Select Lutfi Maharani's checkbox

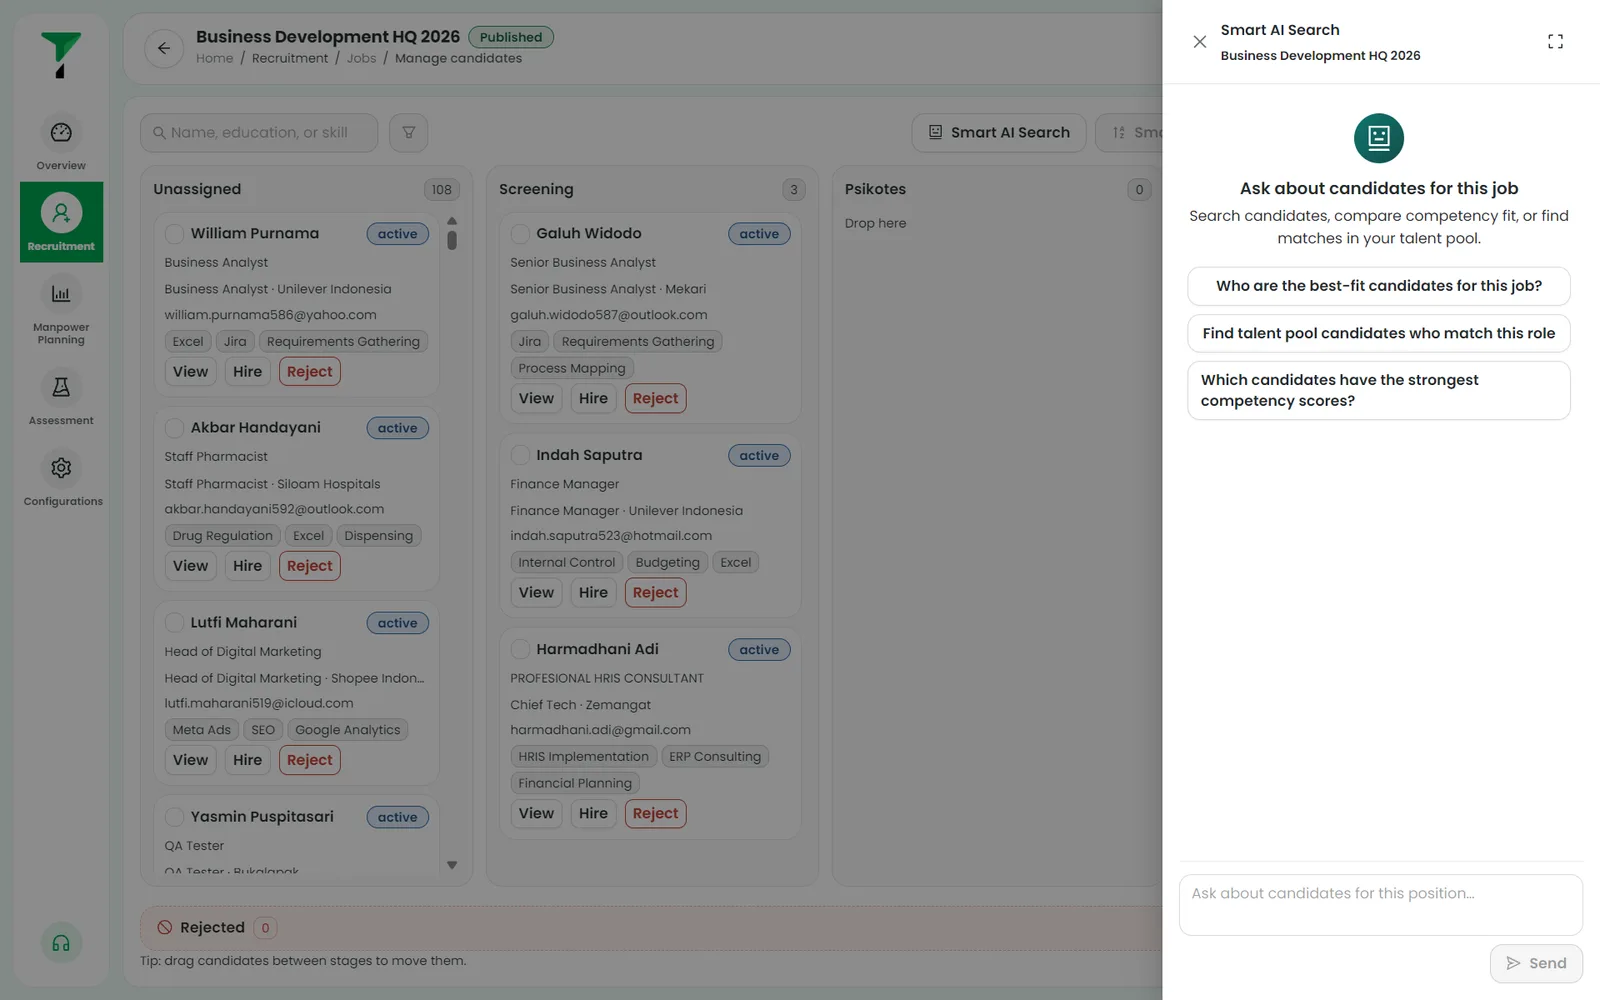174,623
